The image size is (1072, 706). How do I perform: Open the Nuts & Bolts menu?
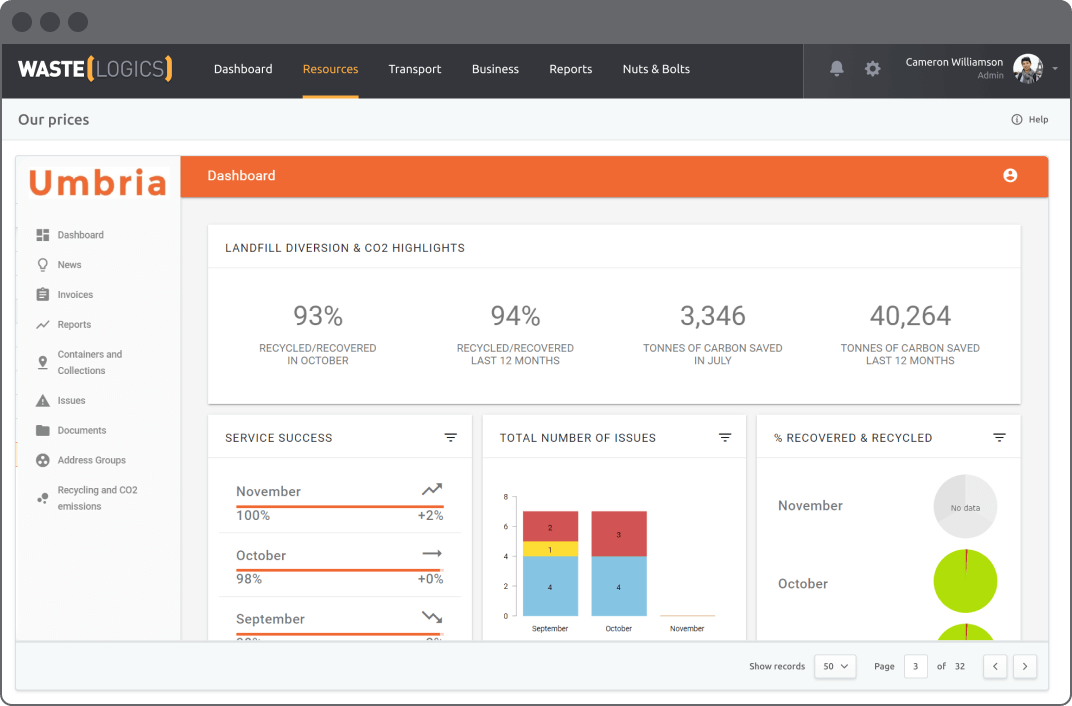tap(656, 69)
